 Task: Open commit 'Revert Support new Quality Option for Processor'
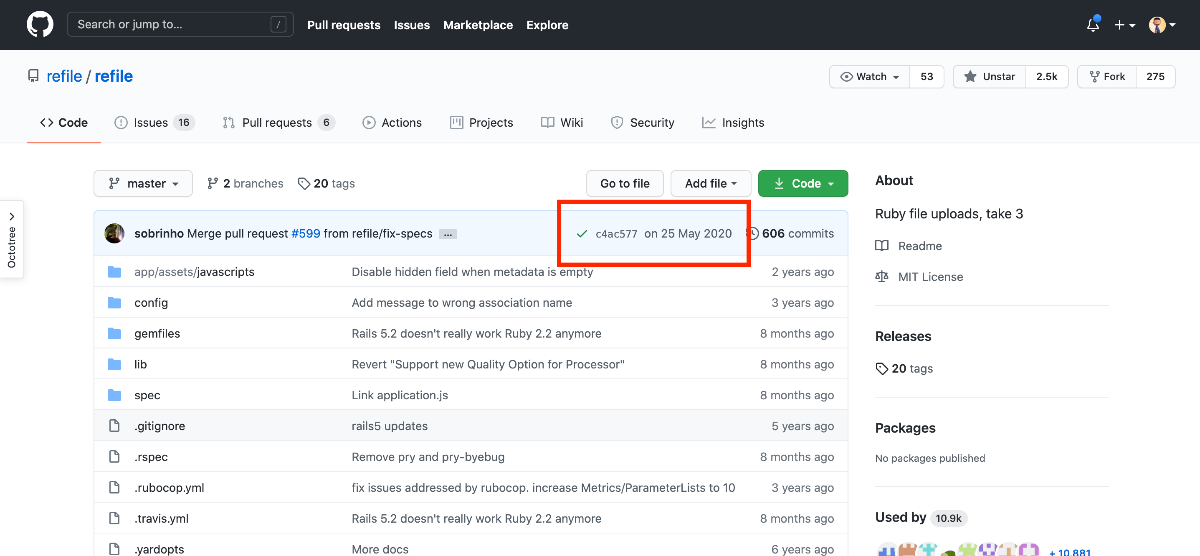pyautogui.click(x=488, y=364)
